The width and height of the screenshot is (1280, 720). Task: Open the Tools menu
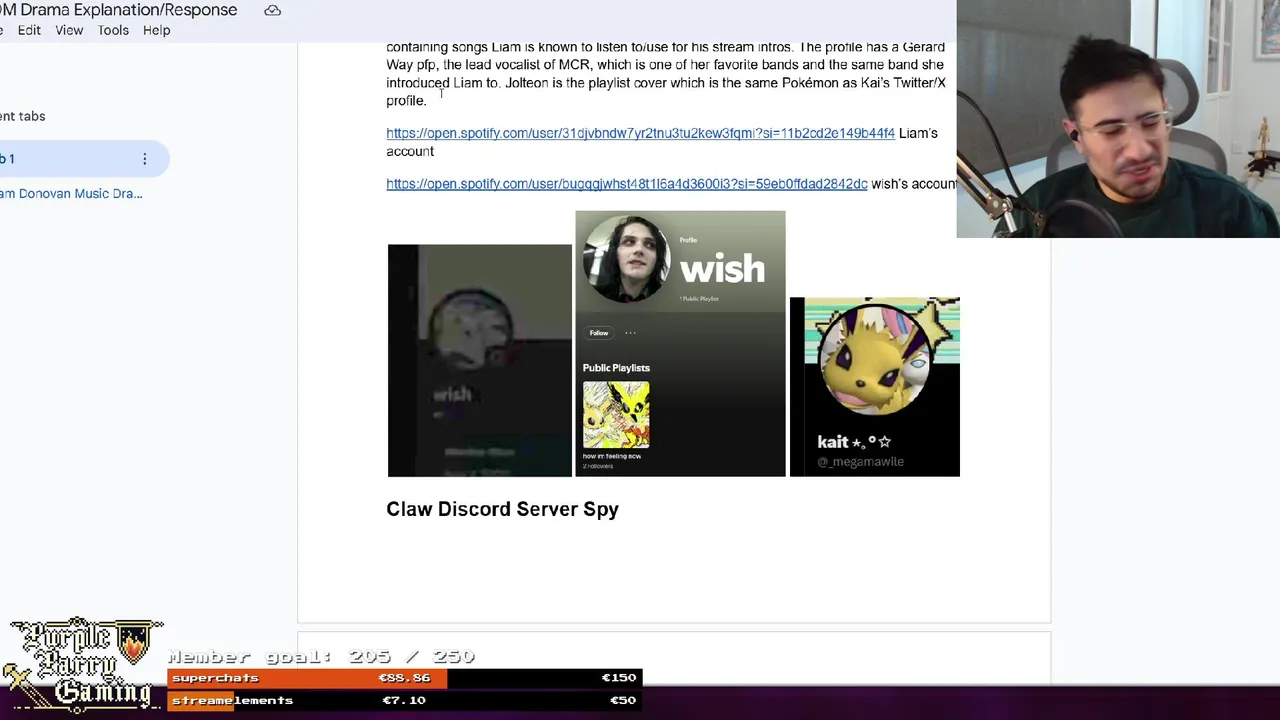(113, 30)
